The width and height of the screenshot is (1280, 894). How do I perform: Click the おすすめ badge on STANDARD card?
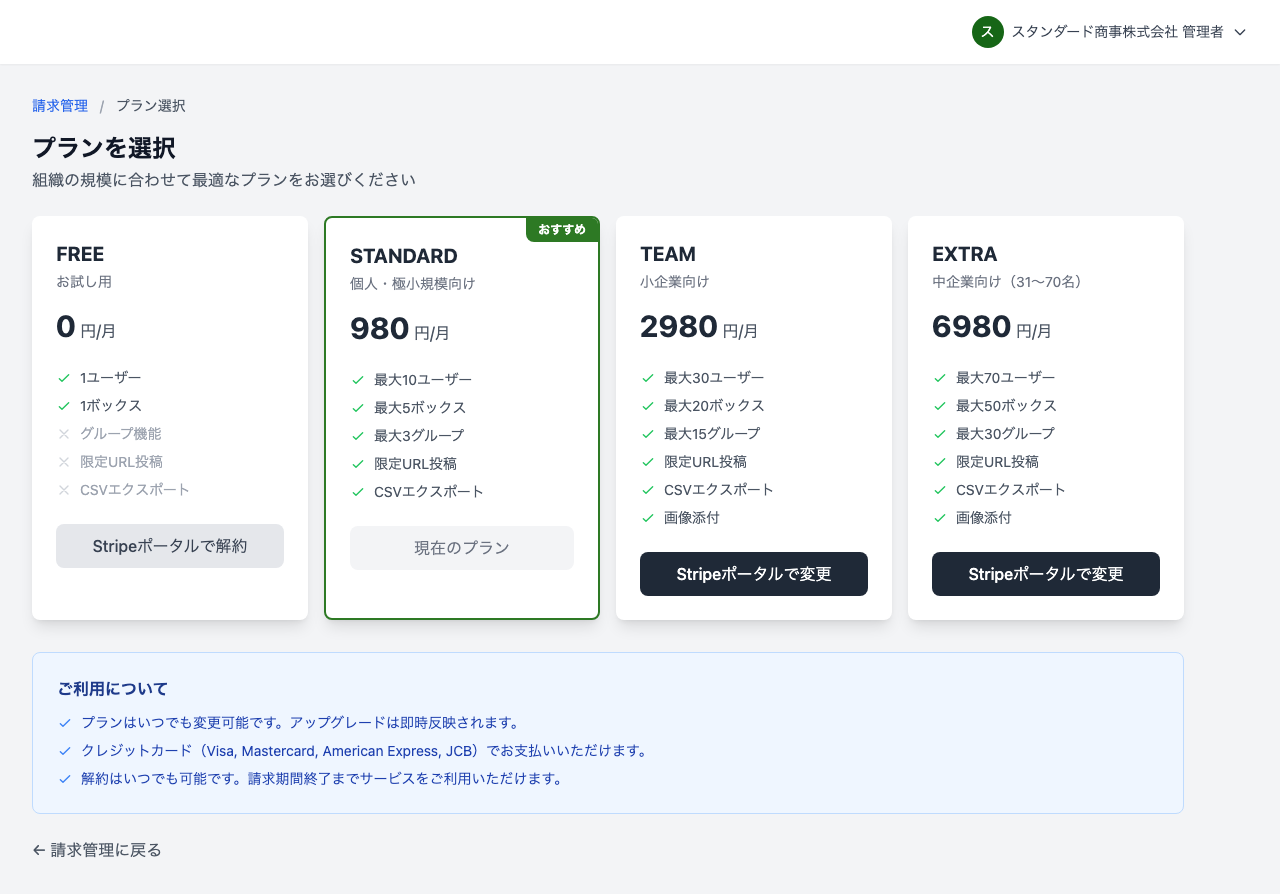coord(562,229)
